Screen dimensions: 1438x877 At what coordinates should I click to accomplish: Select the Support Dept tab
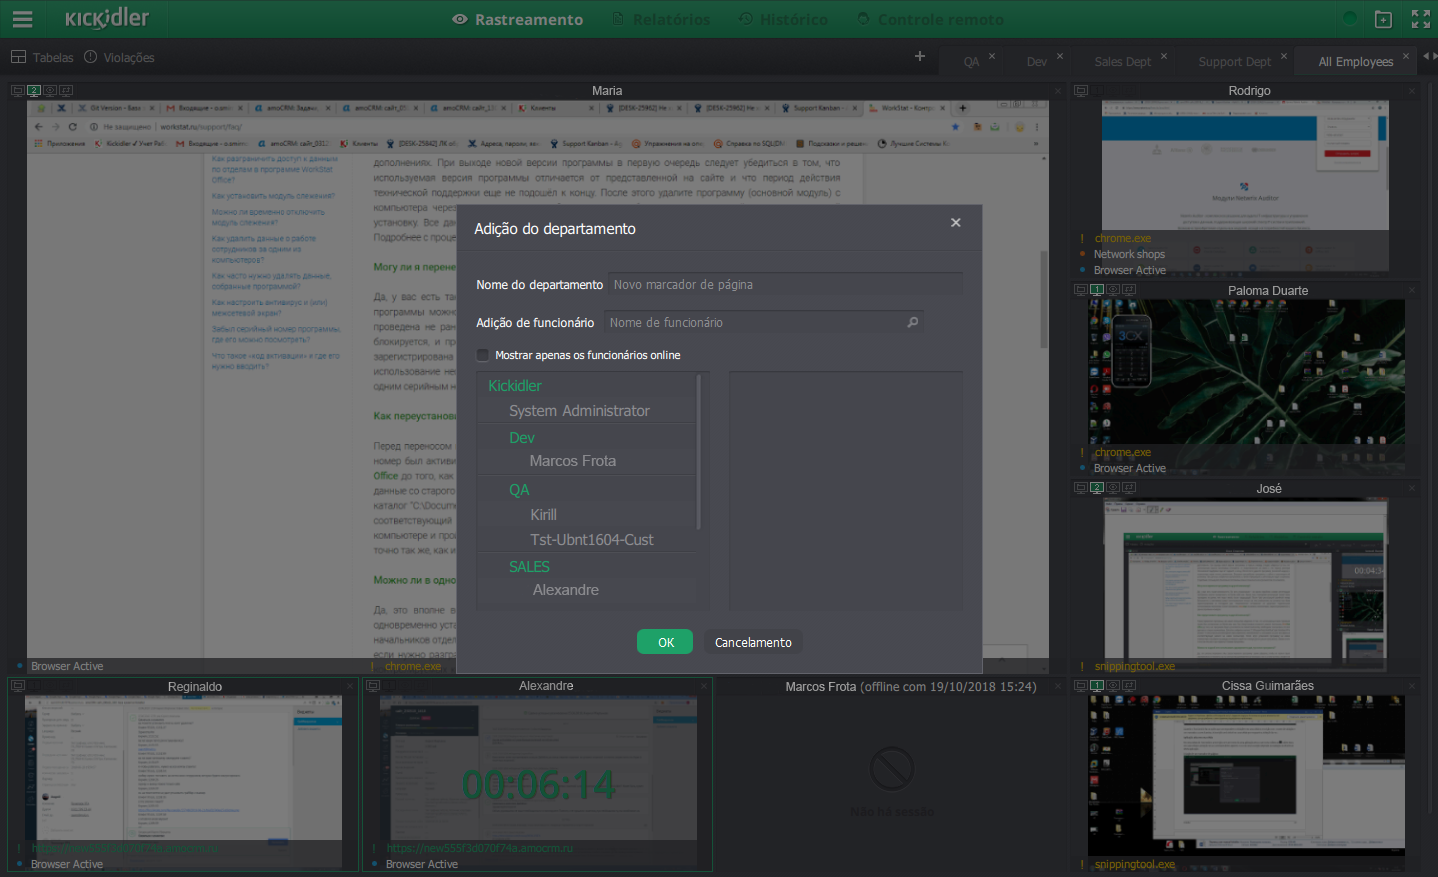[1234, 61]
